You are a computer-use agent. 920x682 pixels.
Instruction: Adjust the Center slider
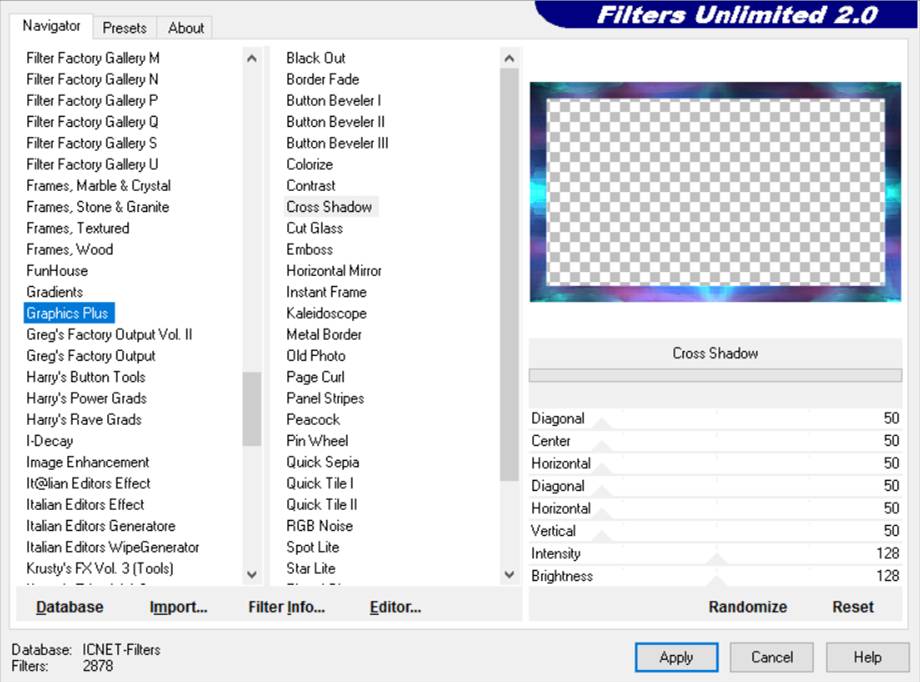[715, 441]
